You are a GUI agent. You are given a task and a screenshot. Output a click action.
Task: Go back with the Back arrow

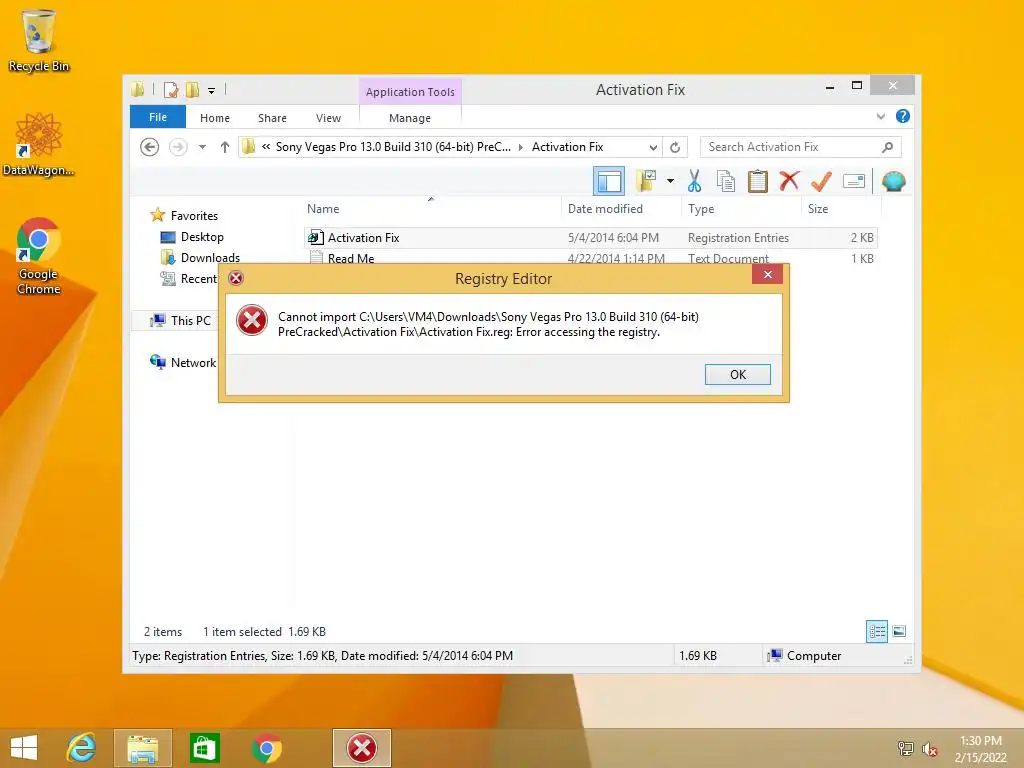[x=150, y=147]
